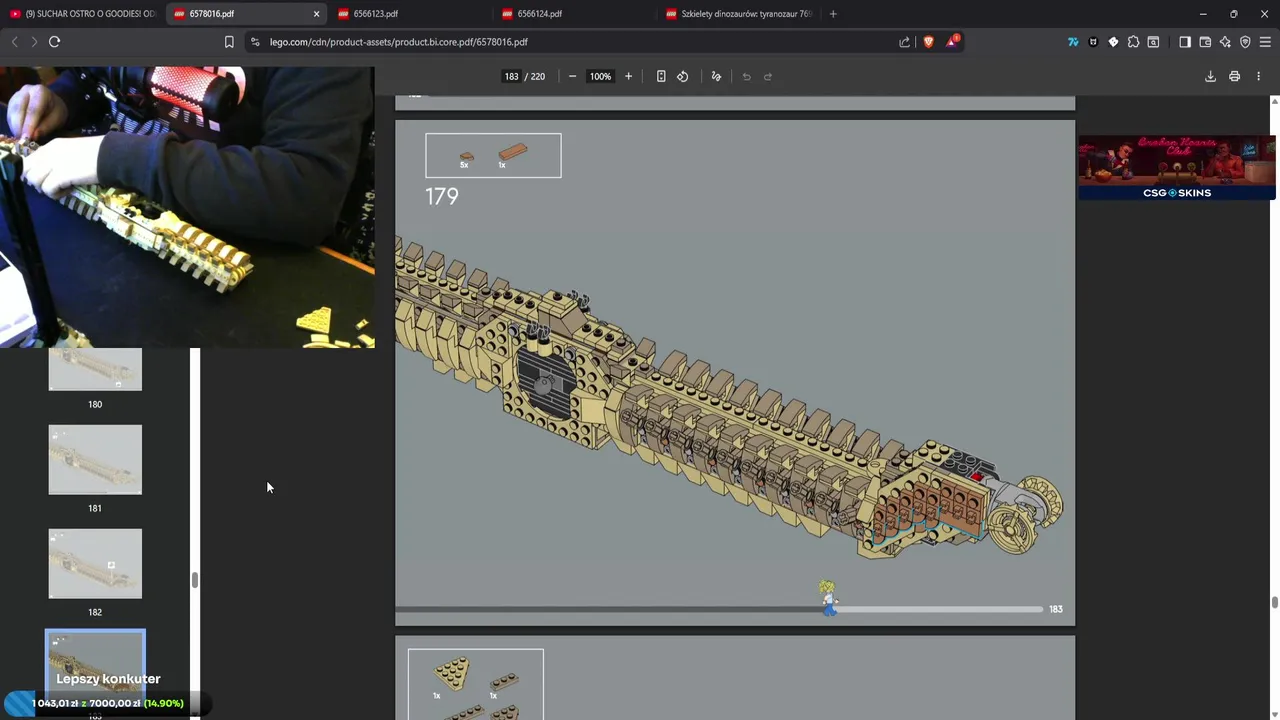1280x720 pixels.
Task: Open the browser hamburger menu
Action: tap(1265, 42)
